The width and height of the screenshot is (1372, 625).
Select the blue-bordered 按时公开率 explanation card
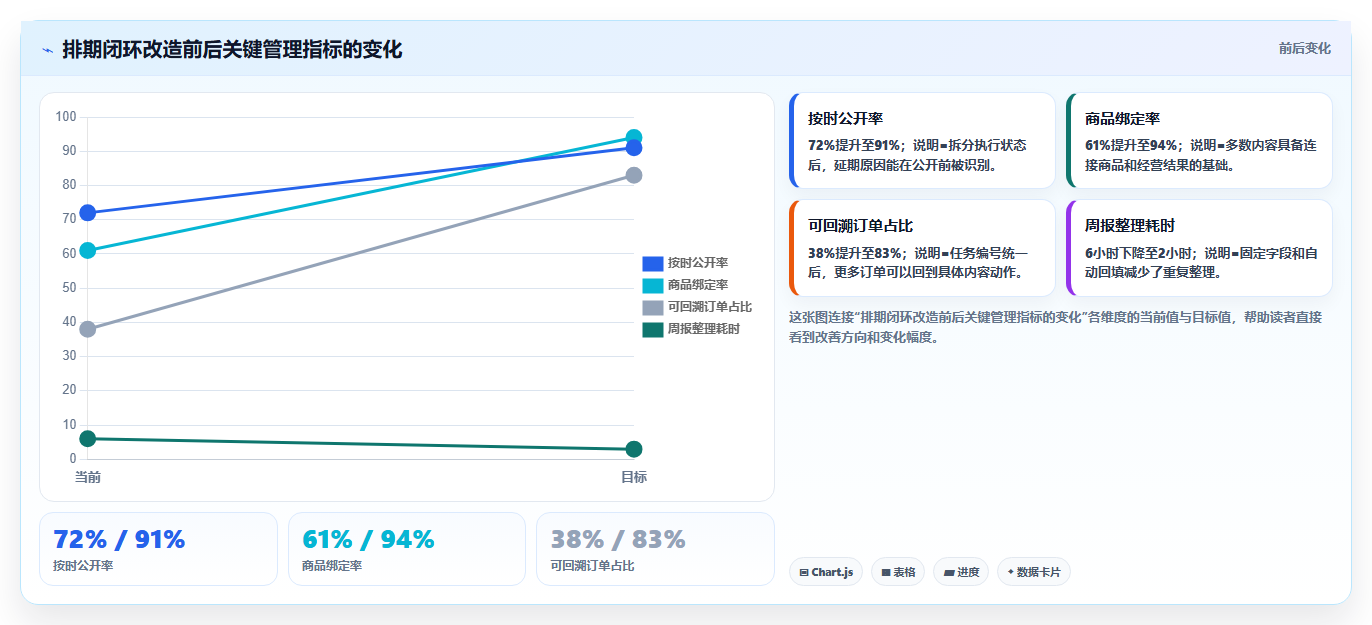click(x=922, y=141)
